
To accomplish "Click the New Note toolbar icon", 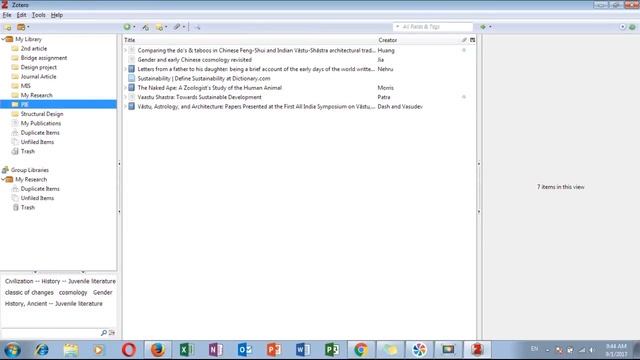I will [x=159, y=27].
